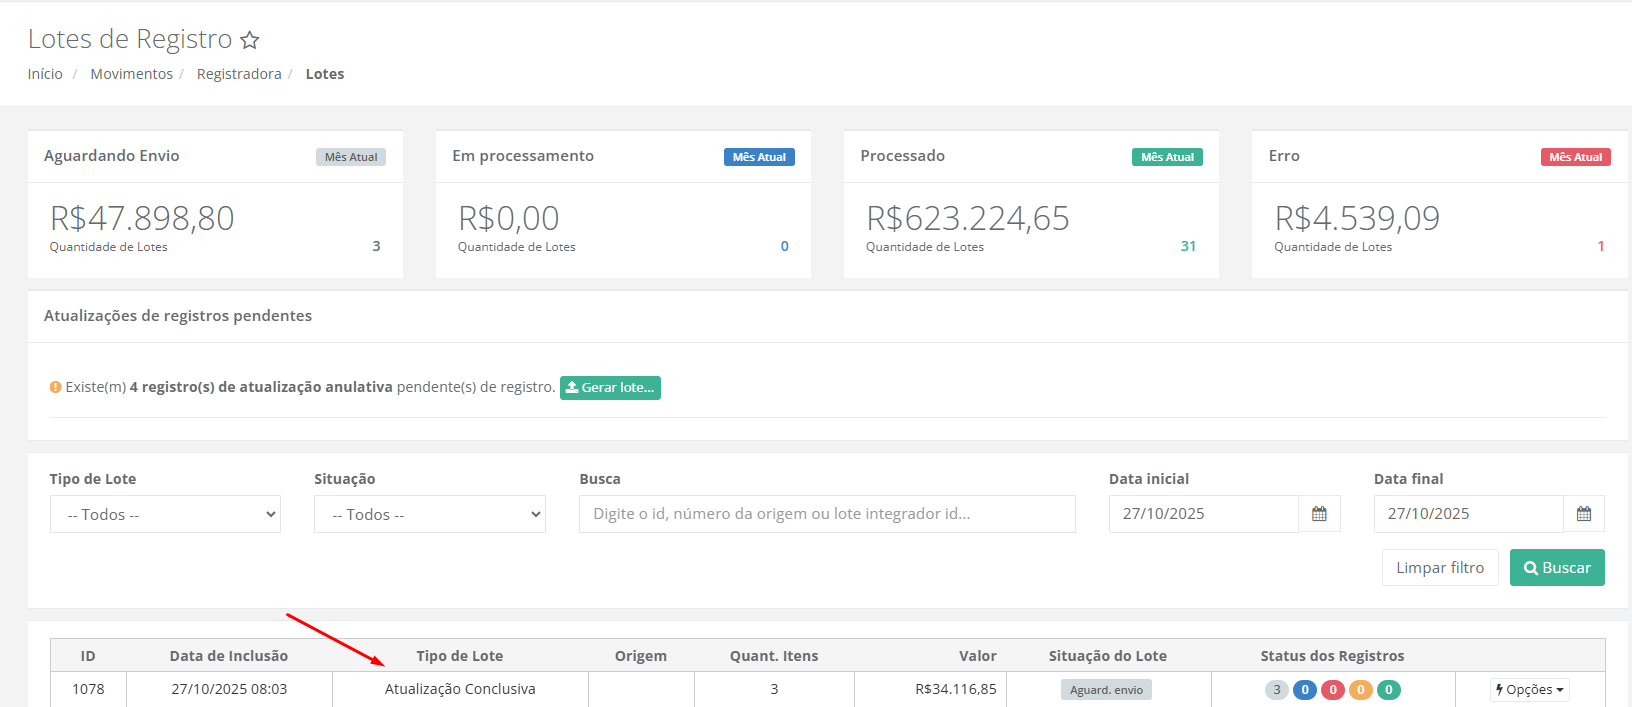Click the green status badge in row 1078
The image size is (1632, 707).
(x=1388, y=690)
